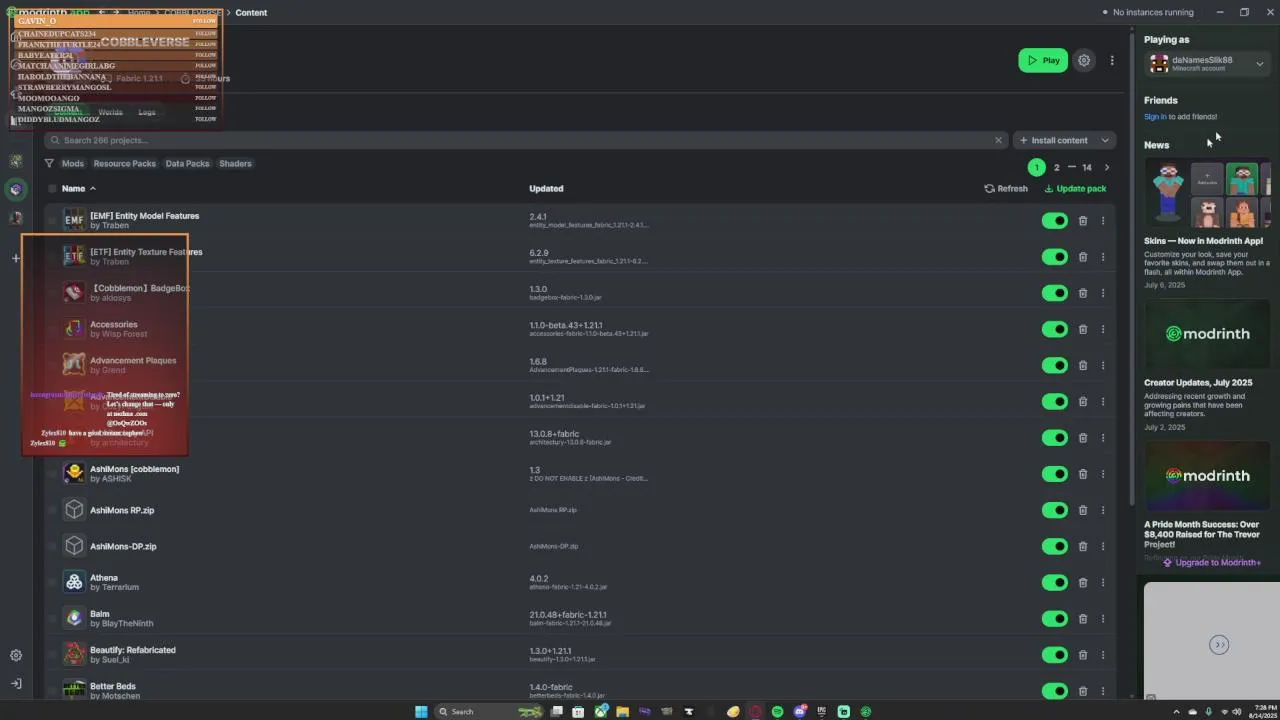
Task: Open more options for AshiMons [cobblemon]
Action: tap(1103, 474)
